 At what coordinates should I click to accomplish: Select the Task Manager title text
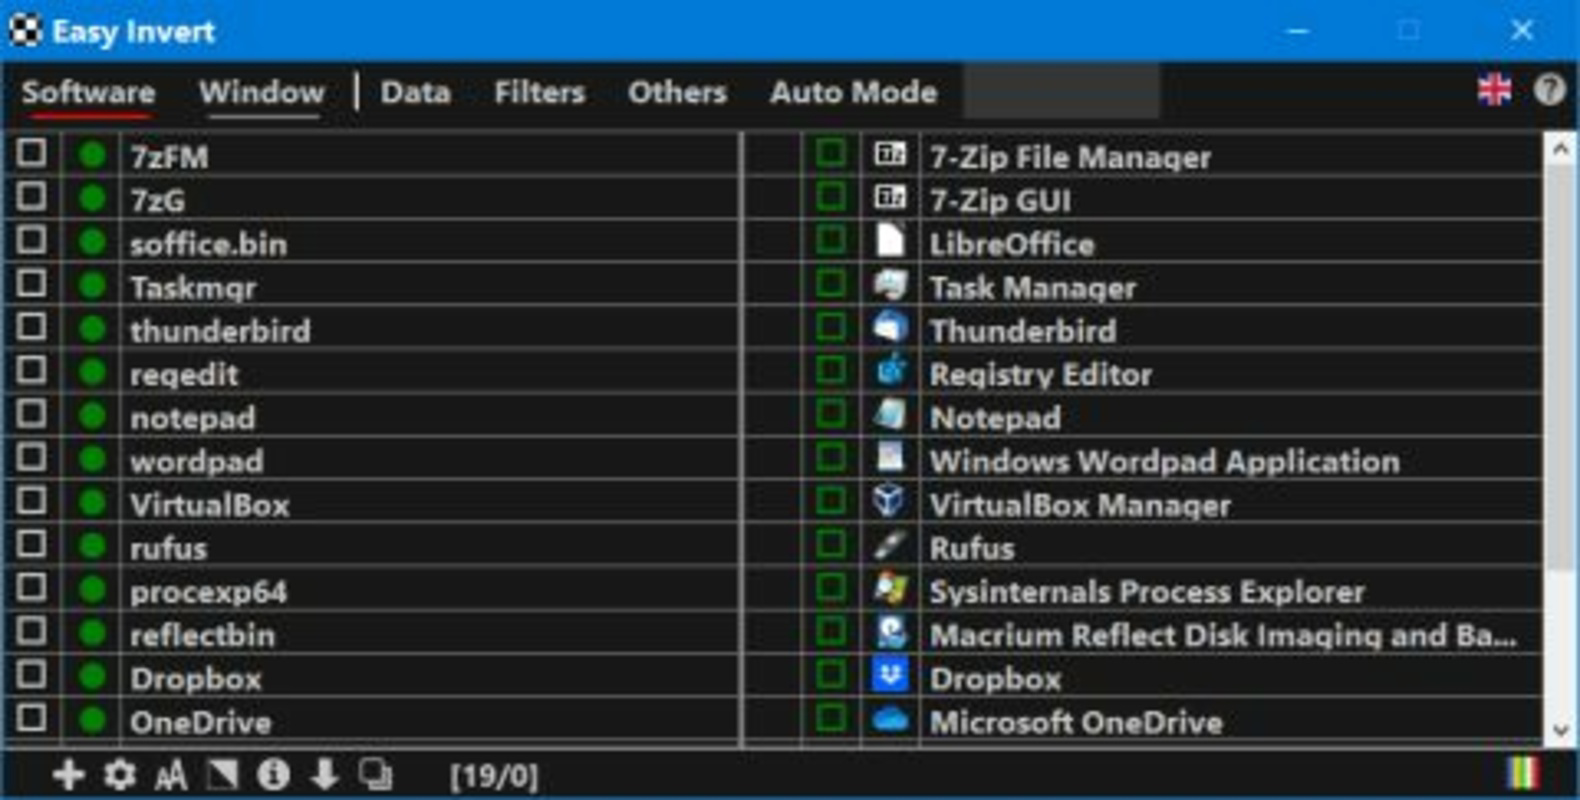tap(1032, 288)
